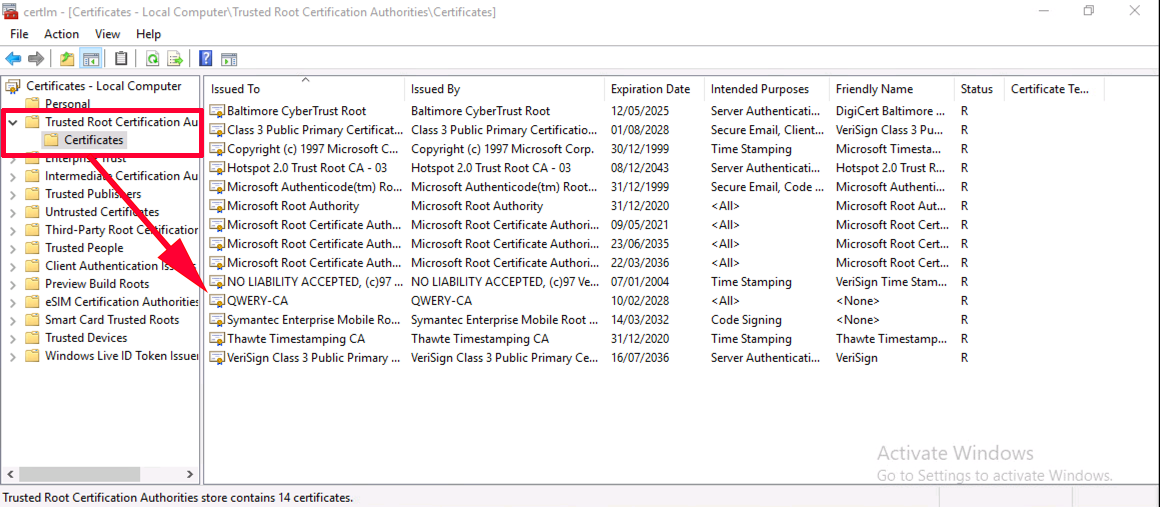Click left arrow of tree horizontal scrollbar

[x=10, y=474]
